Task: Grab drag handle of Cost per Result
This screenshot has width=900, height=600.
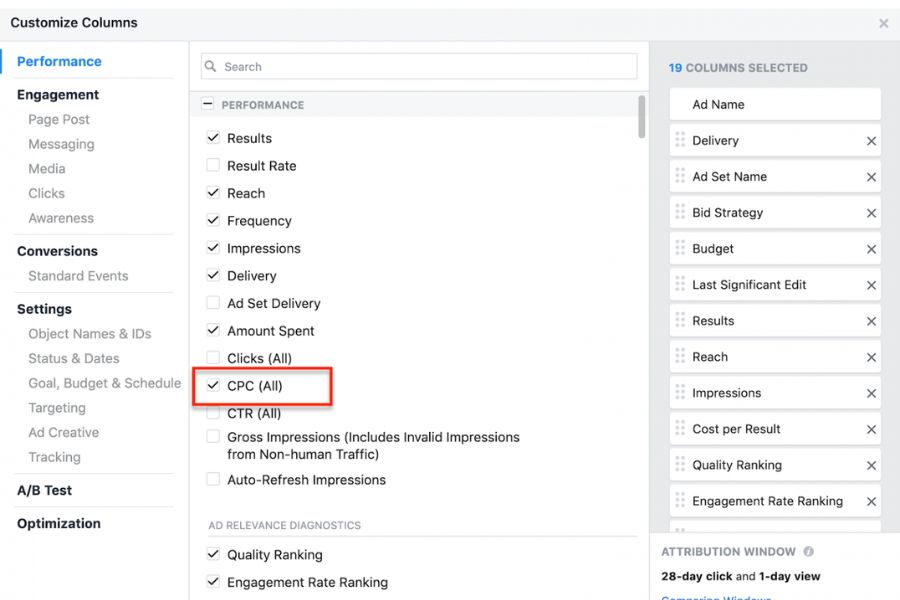Action: (680, 428)
